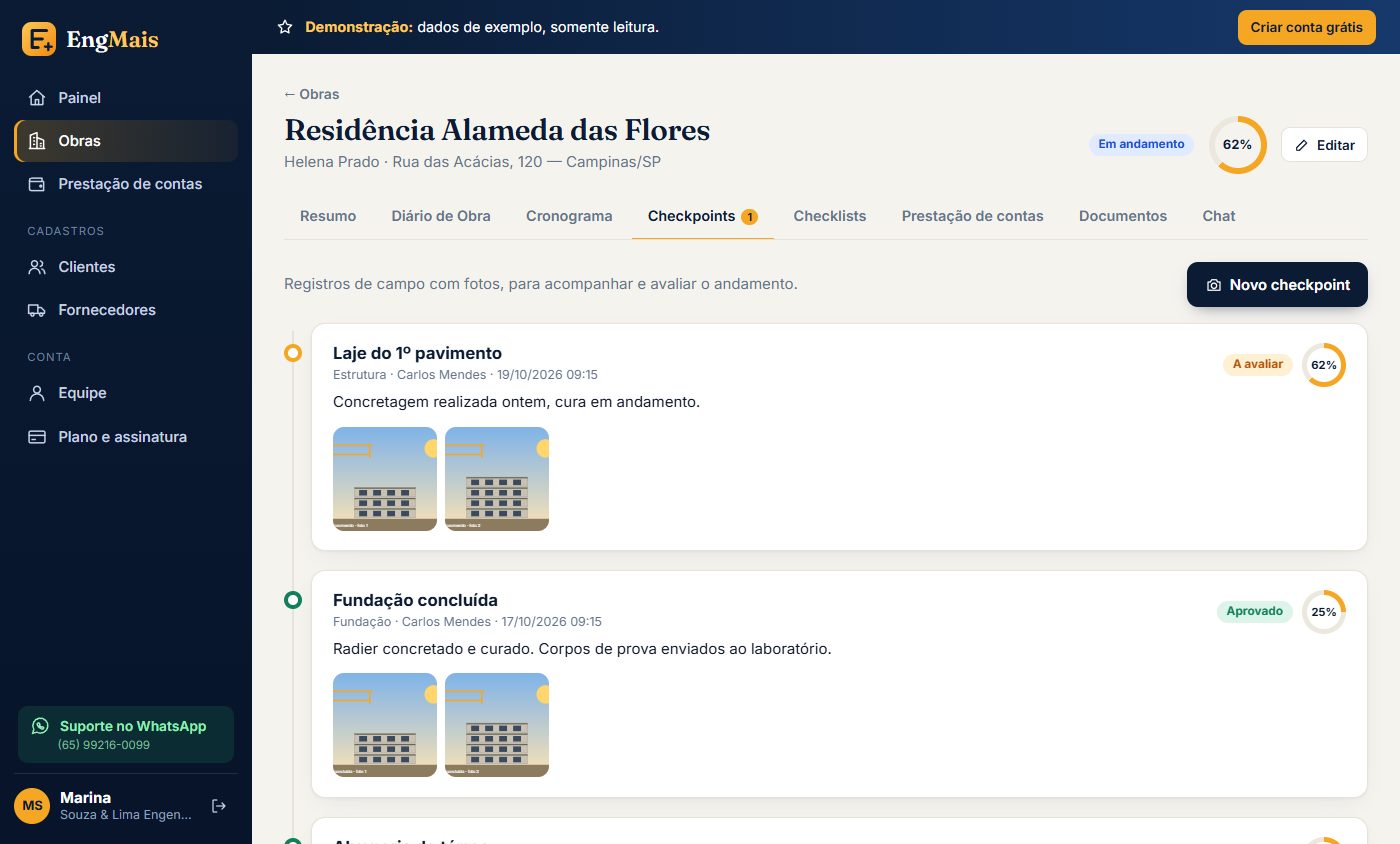The width and height of the screenshot is (1400, 844).
Task: Open the Diário de Obra tab
Action: [x=441, y=216]
